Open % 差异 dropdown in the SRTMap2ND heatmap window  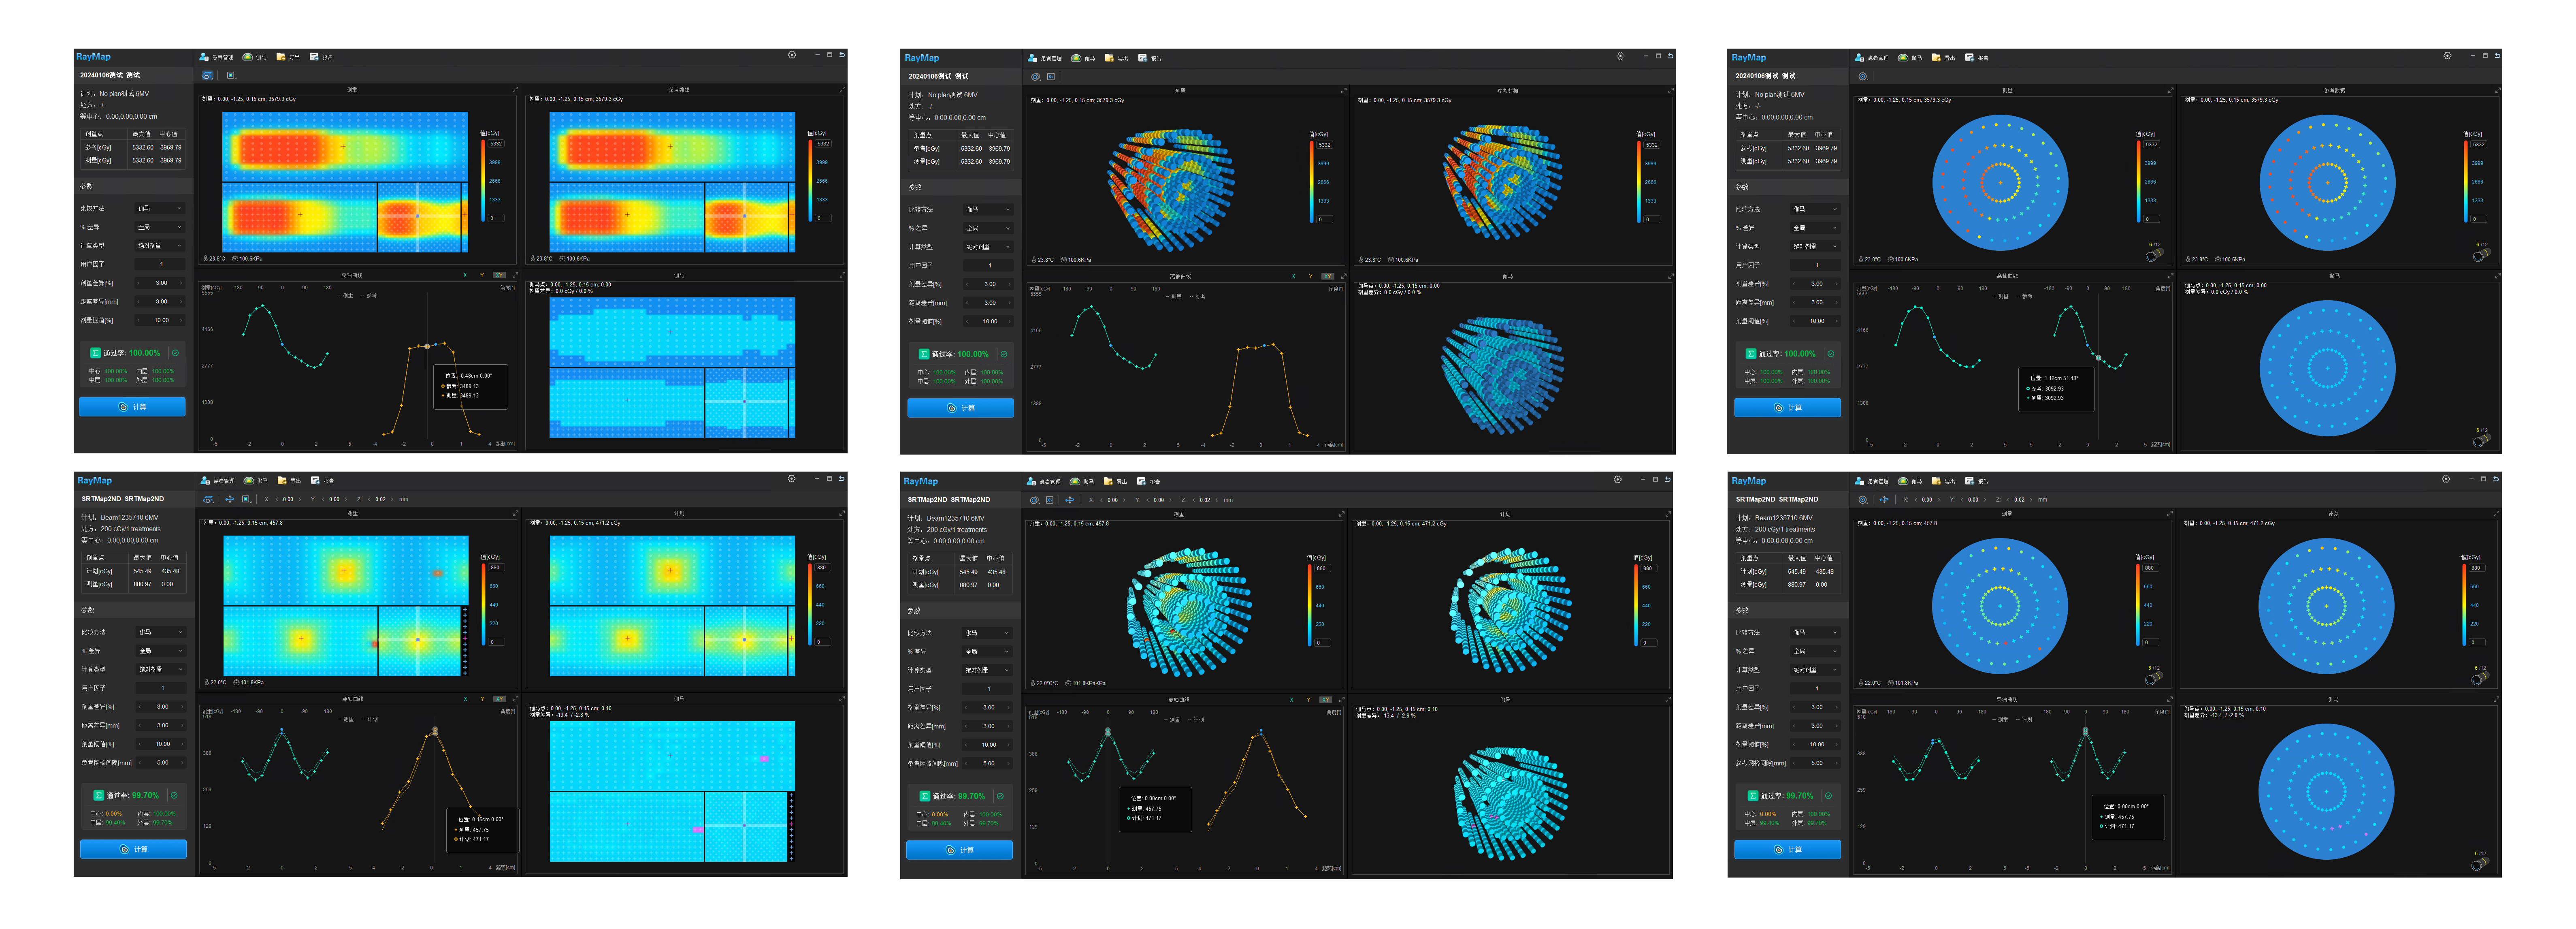click(161, 651)
